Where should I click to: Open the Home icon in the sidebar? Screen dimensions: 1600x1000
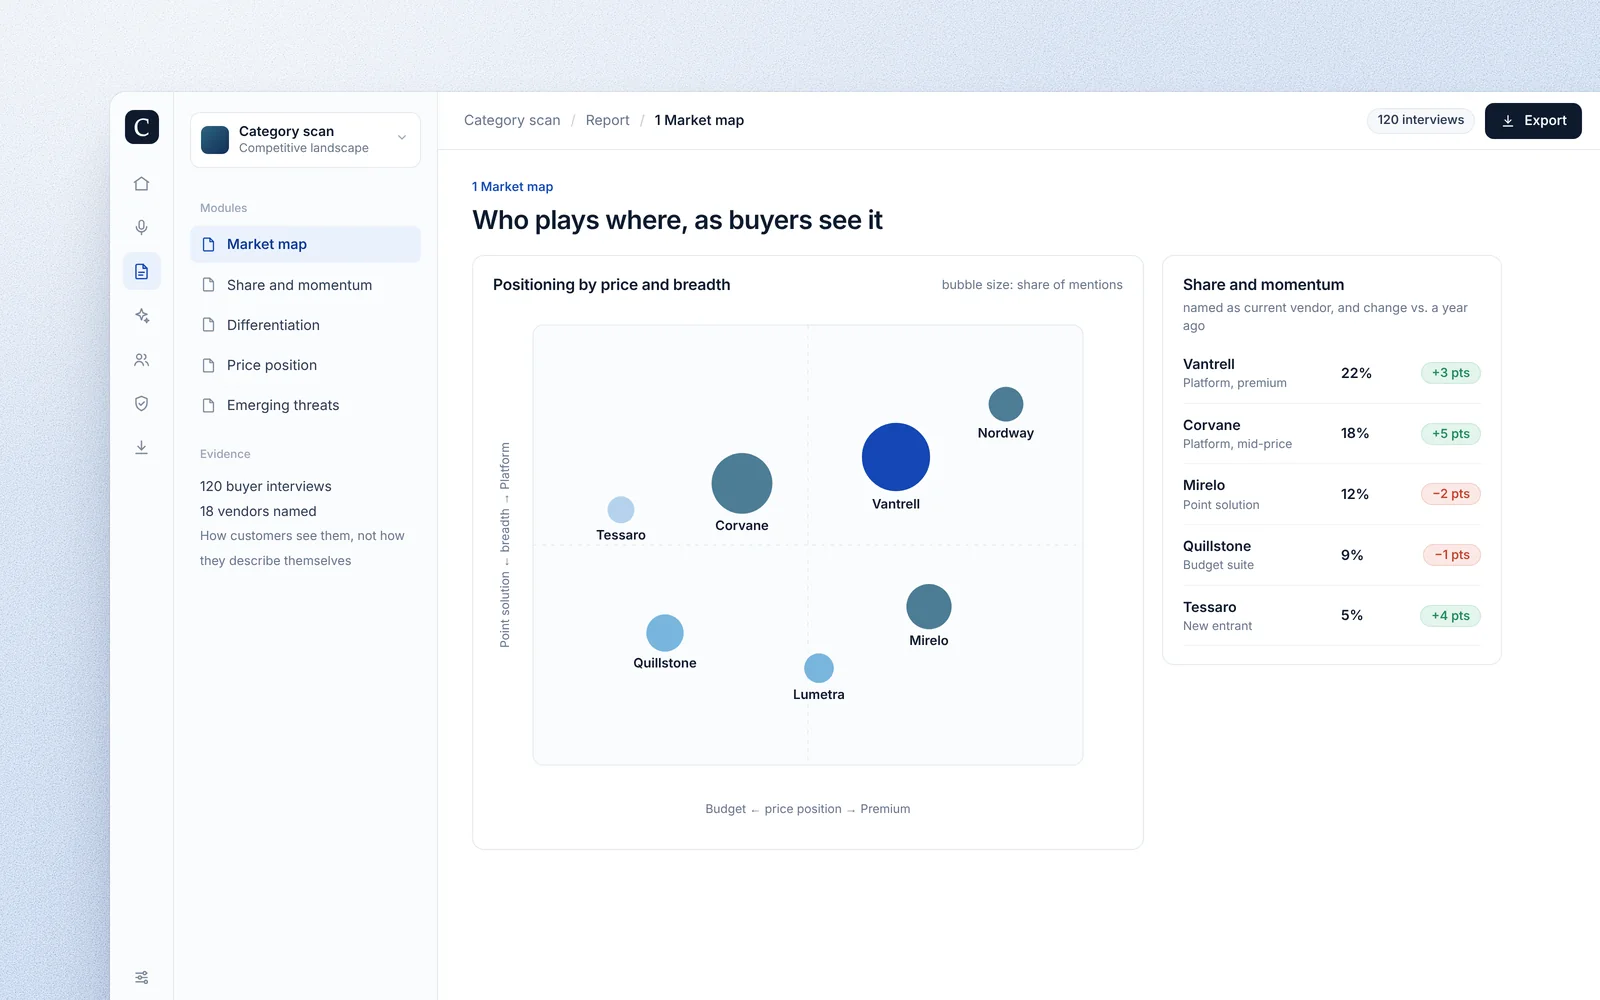coord(142,184)
